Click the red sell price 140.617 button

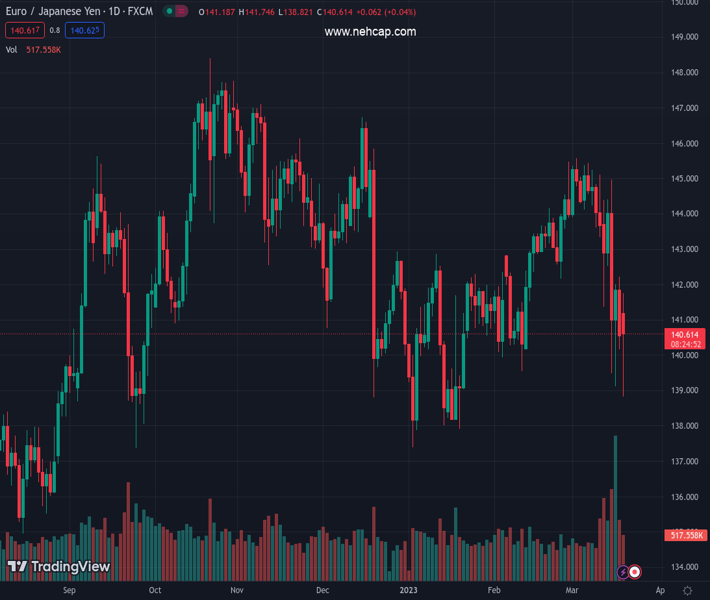pyautogui.click(x=25, y=31)
